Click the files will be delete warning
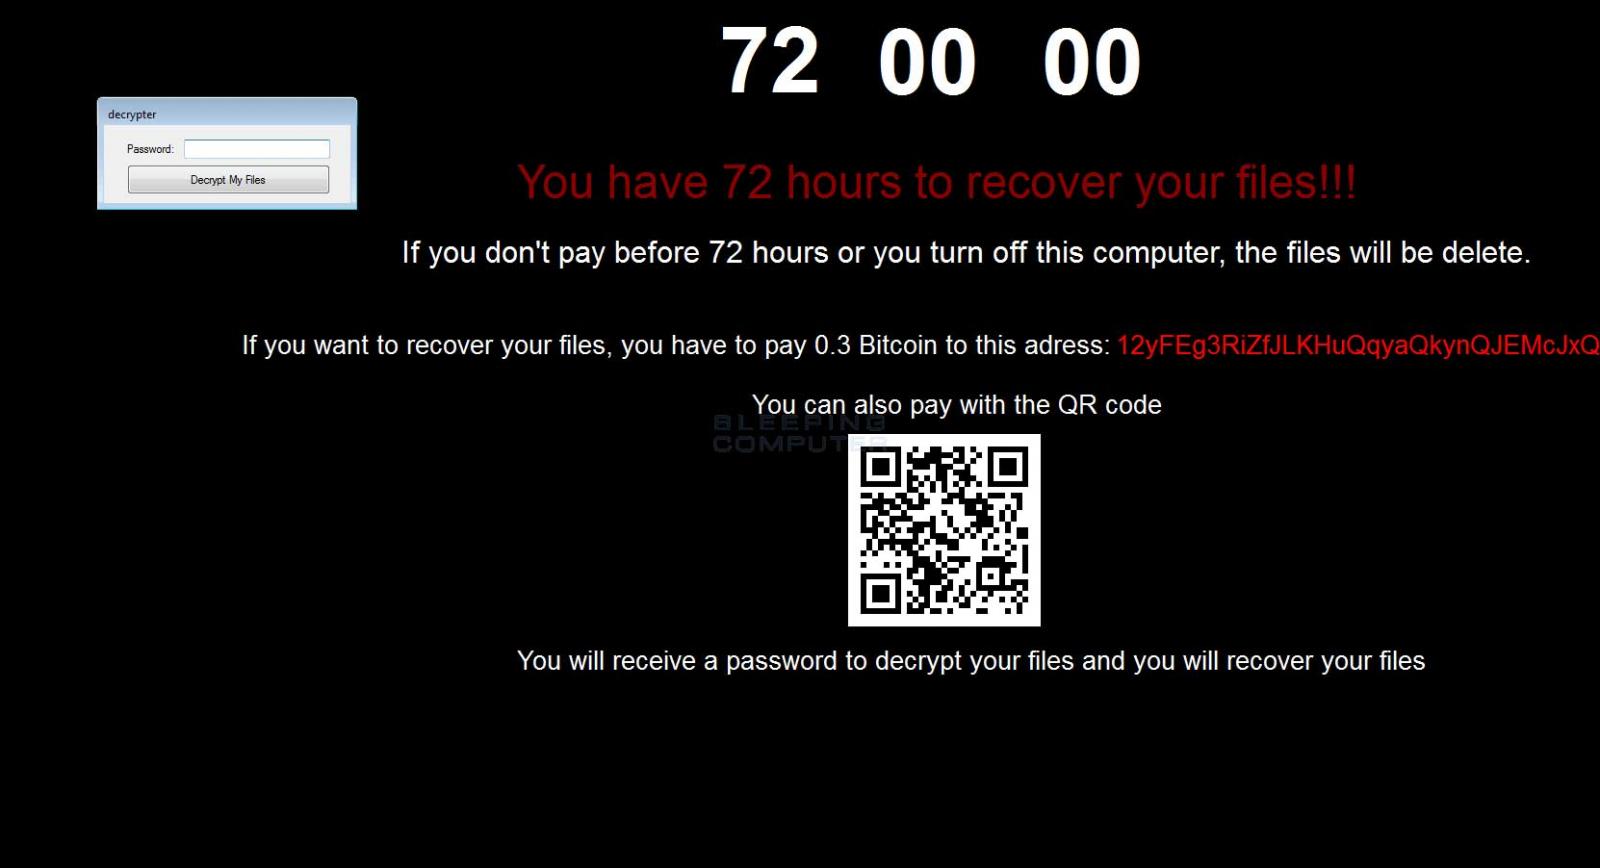 966,252
